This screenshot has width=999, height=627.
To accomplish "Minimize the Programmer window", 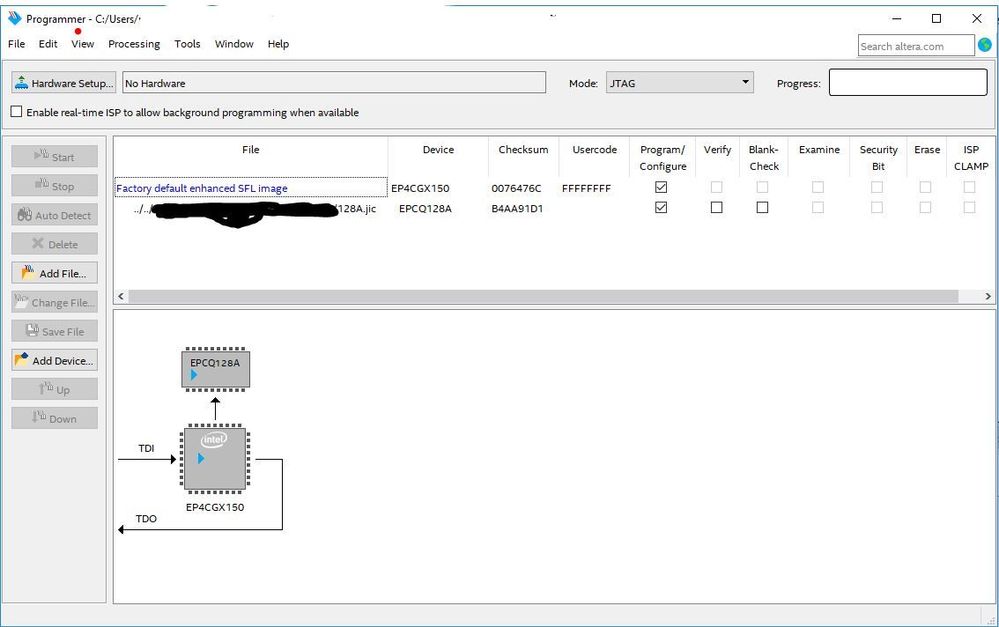I will (897, 18).
